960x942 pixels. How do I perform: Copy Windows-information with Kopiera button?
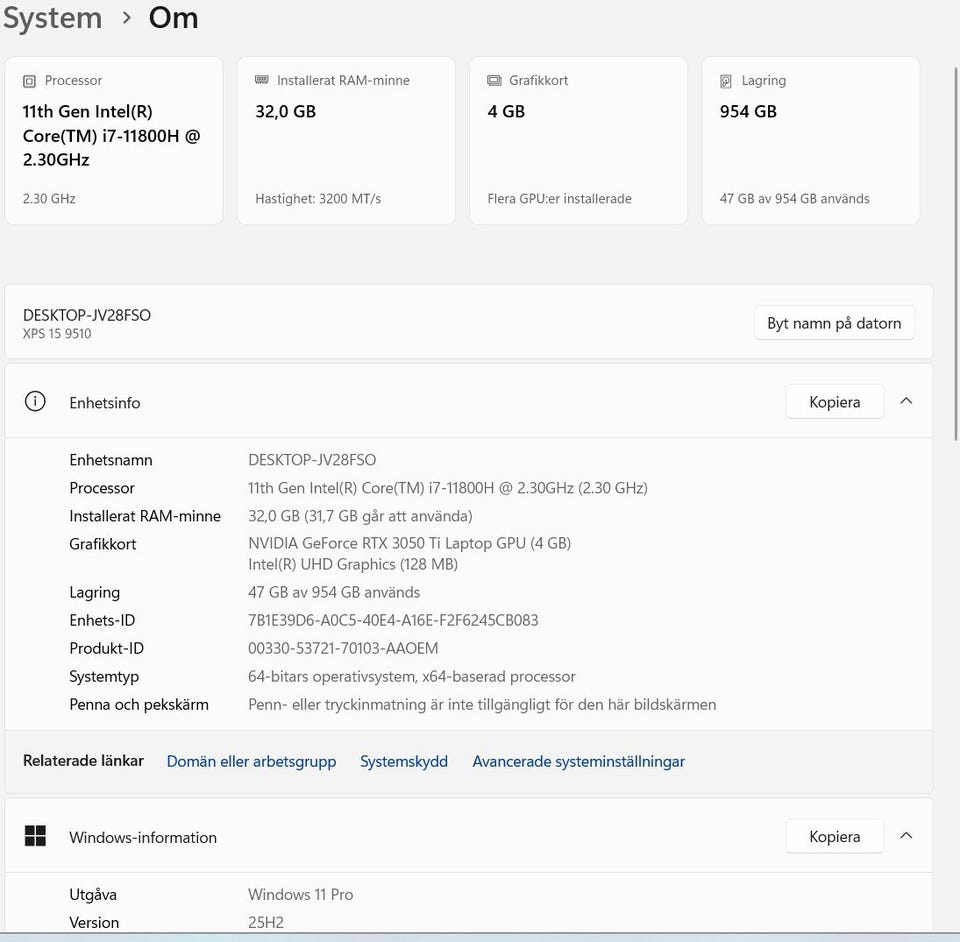(x=834, y=836)
